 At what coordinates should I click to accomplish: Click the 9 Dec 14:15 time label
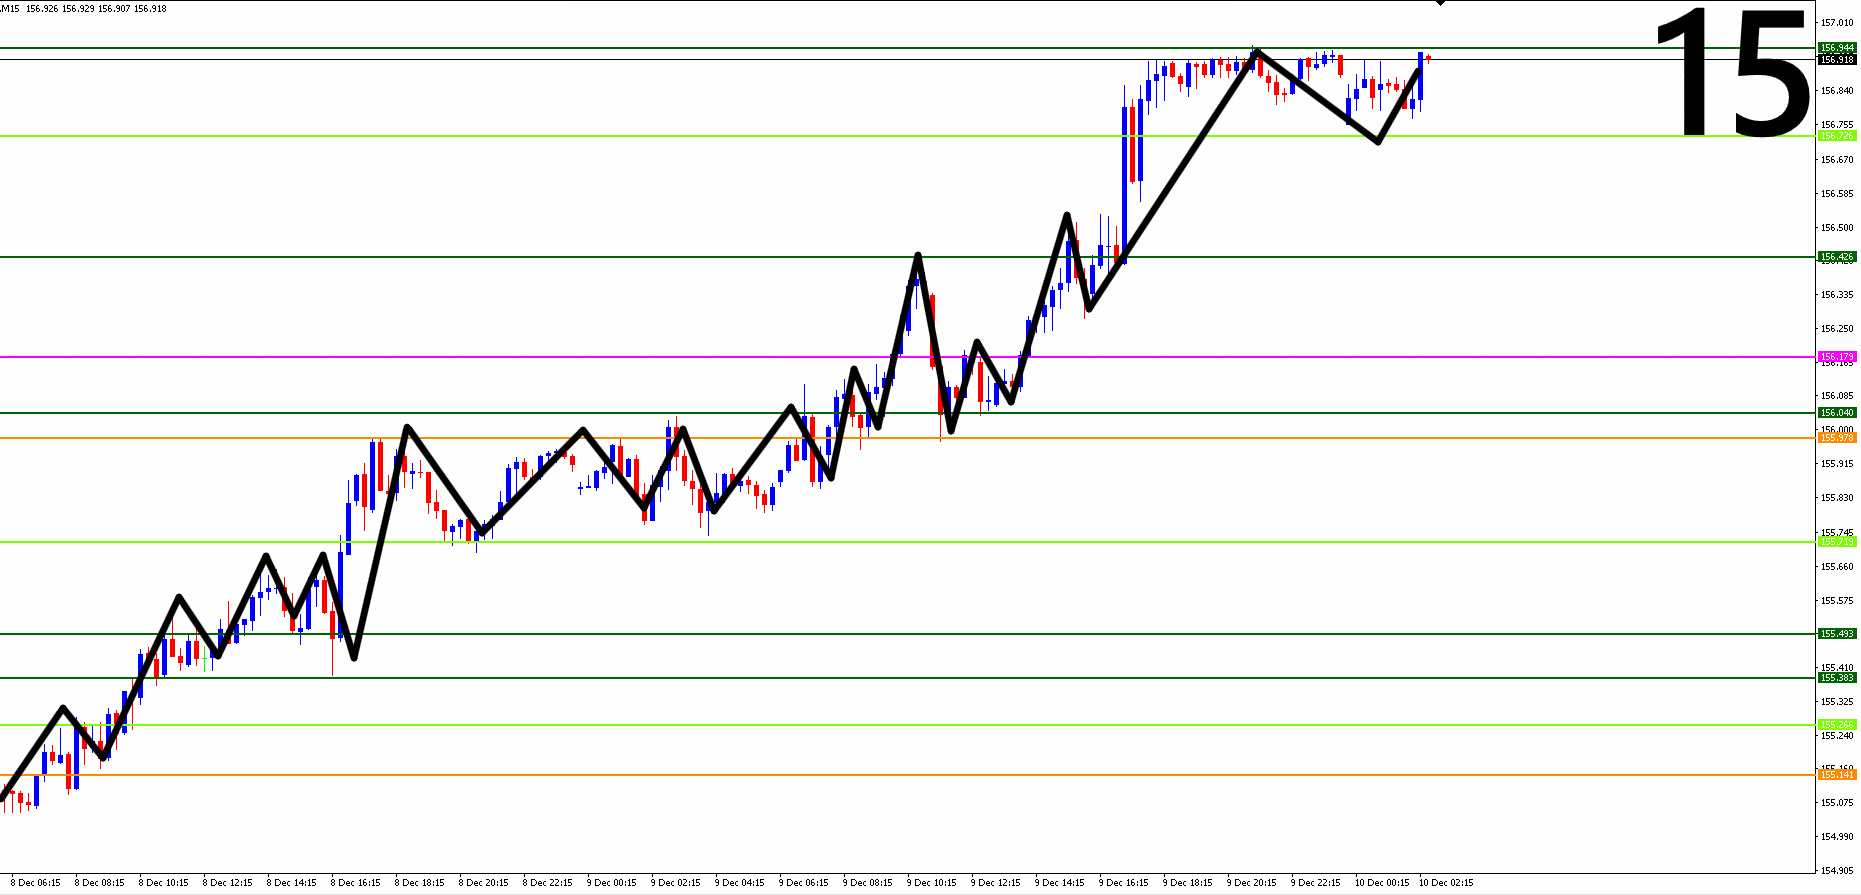tap(1060, 883)
